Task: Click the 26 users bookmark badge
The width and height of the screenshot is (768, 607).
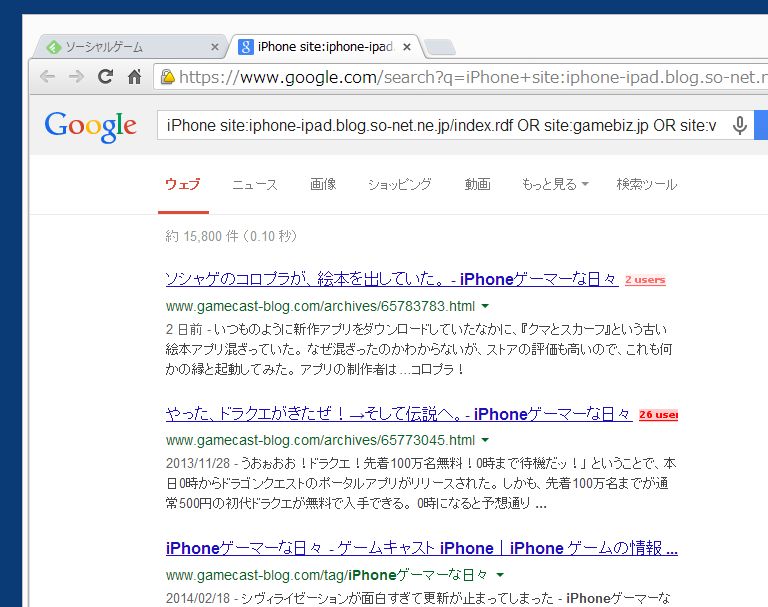Action: [658, 415]
